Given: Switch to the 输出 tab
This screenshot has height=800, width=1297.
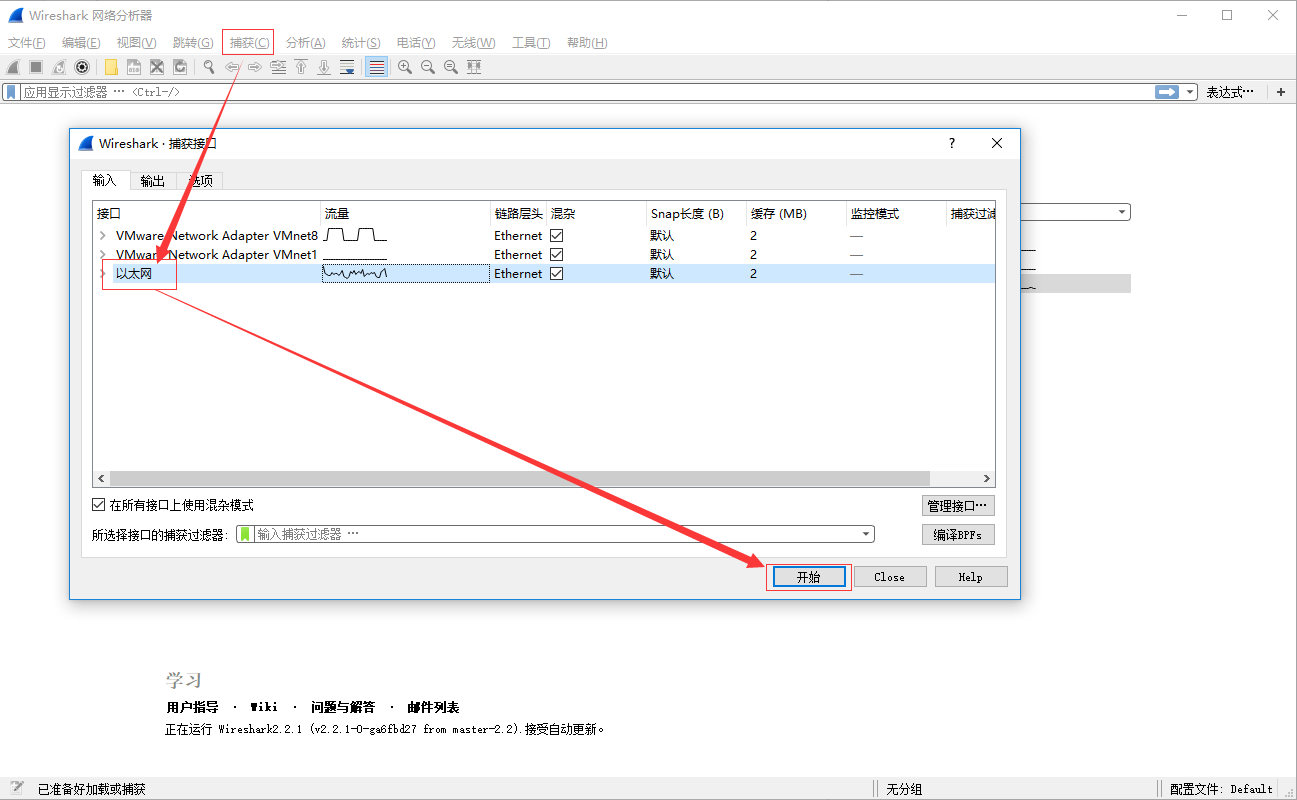Looking at the screenshot, I should pos(153,181).
